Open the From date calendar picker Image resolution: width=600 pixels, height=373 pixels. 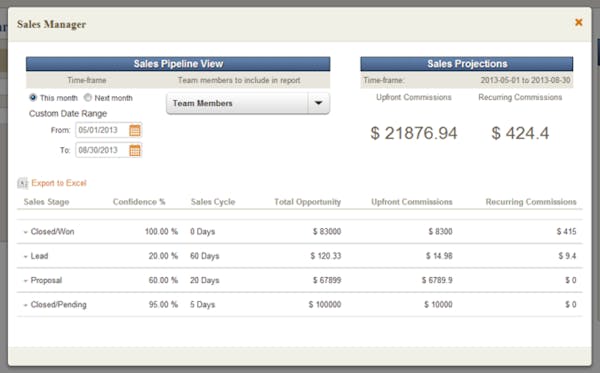point(135,130)
